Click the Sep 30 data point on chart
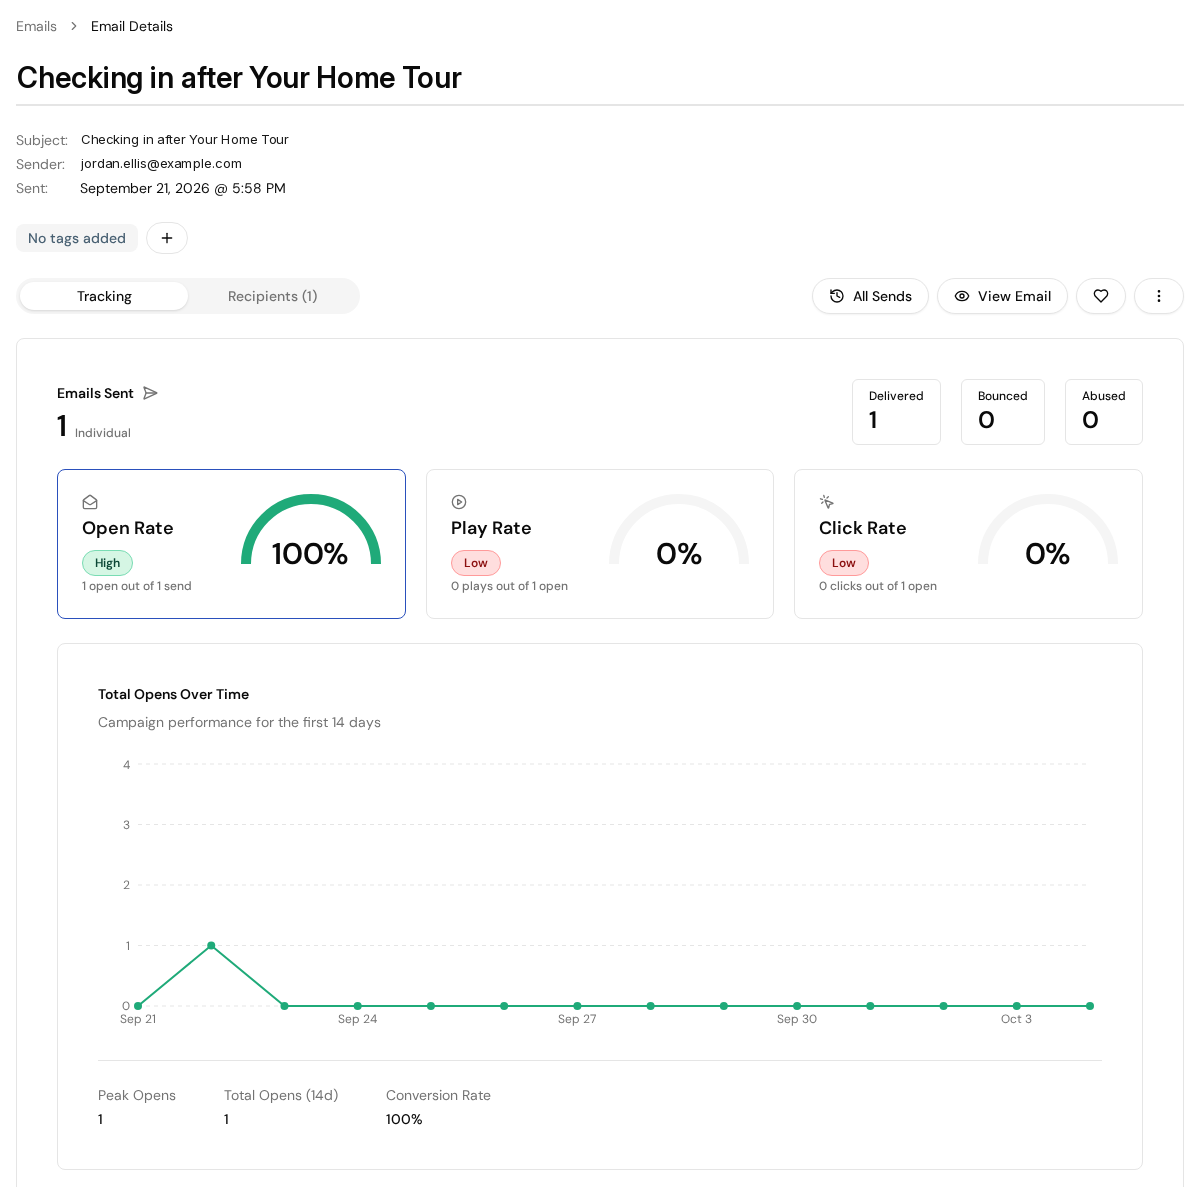This screenshot has width=1200, height=1187. point(797,1006)
